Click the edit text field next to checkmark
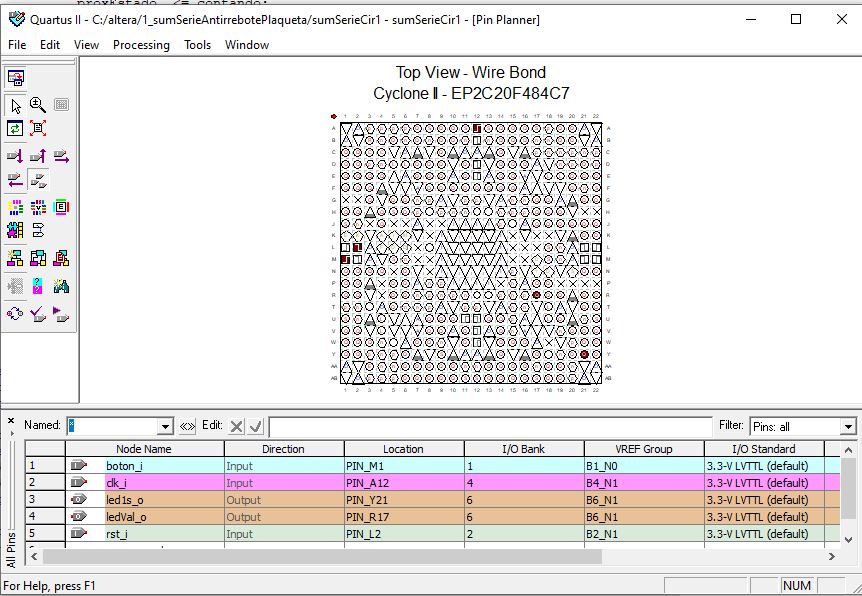 [x=490, y=427]
